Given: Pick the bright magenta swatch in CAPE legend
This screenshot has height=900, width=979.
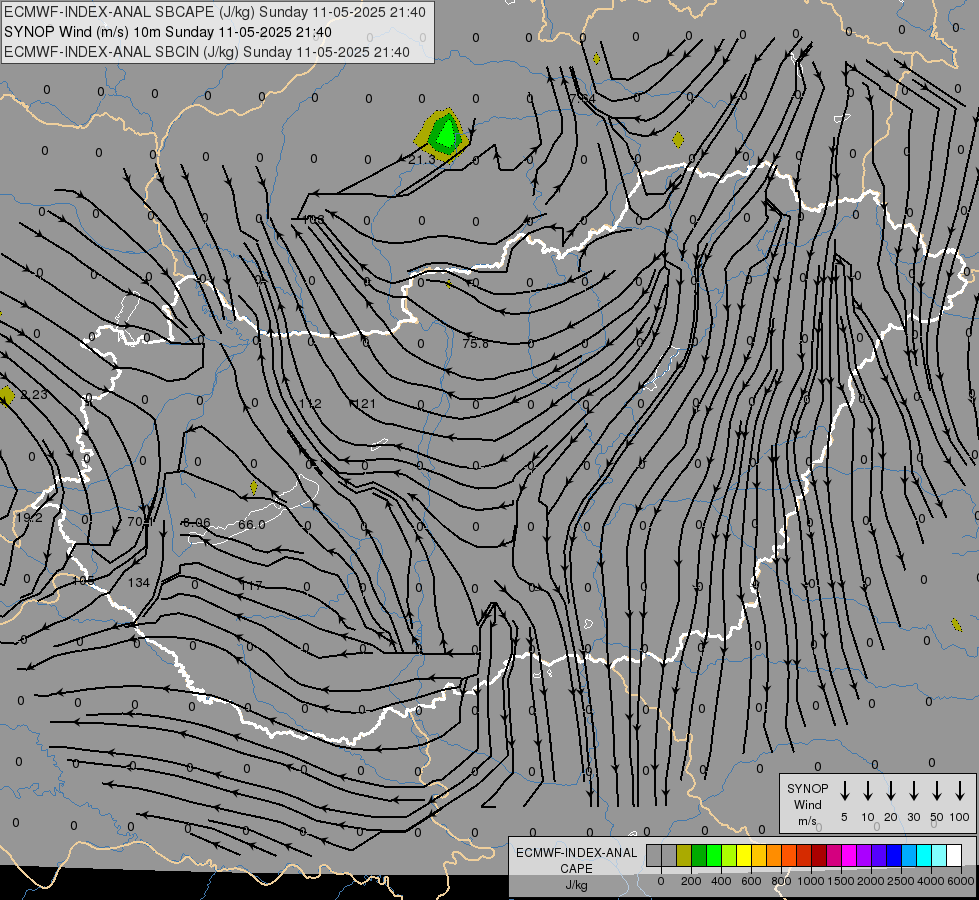Looking at the screenshot, I should pyautogui.click(x=849, y=855).
